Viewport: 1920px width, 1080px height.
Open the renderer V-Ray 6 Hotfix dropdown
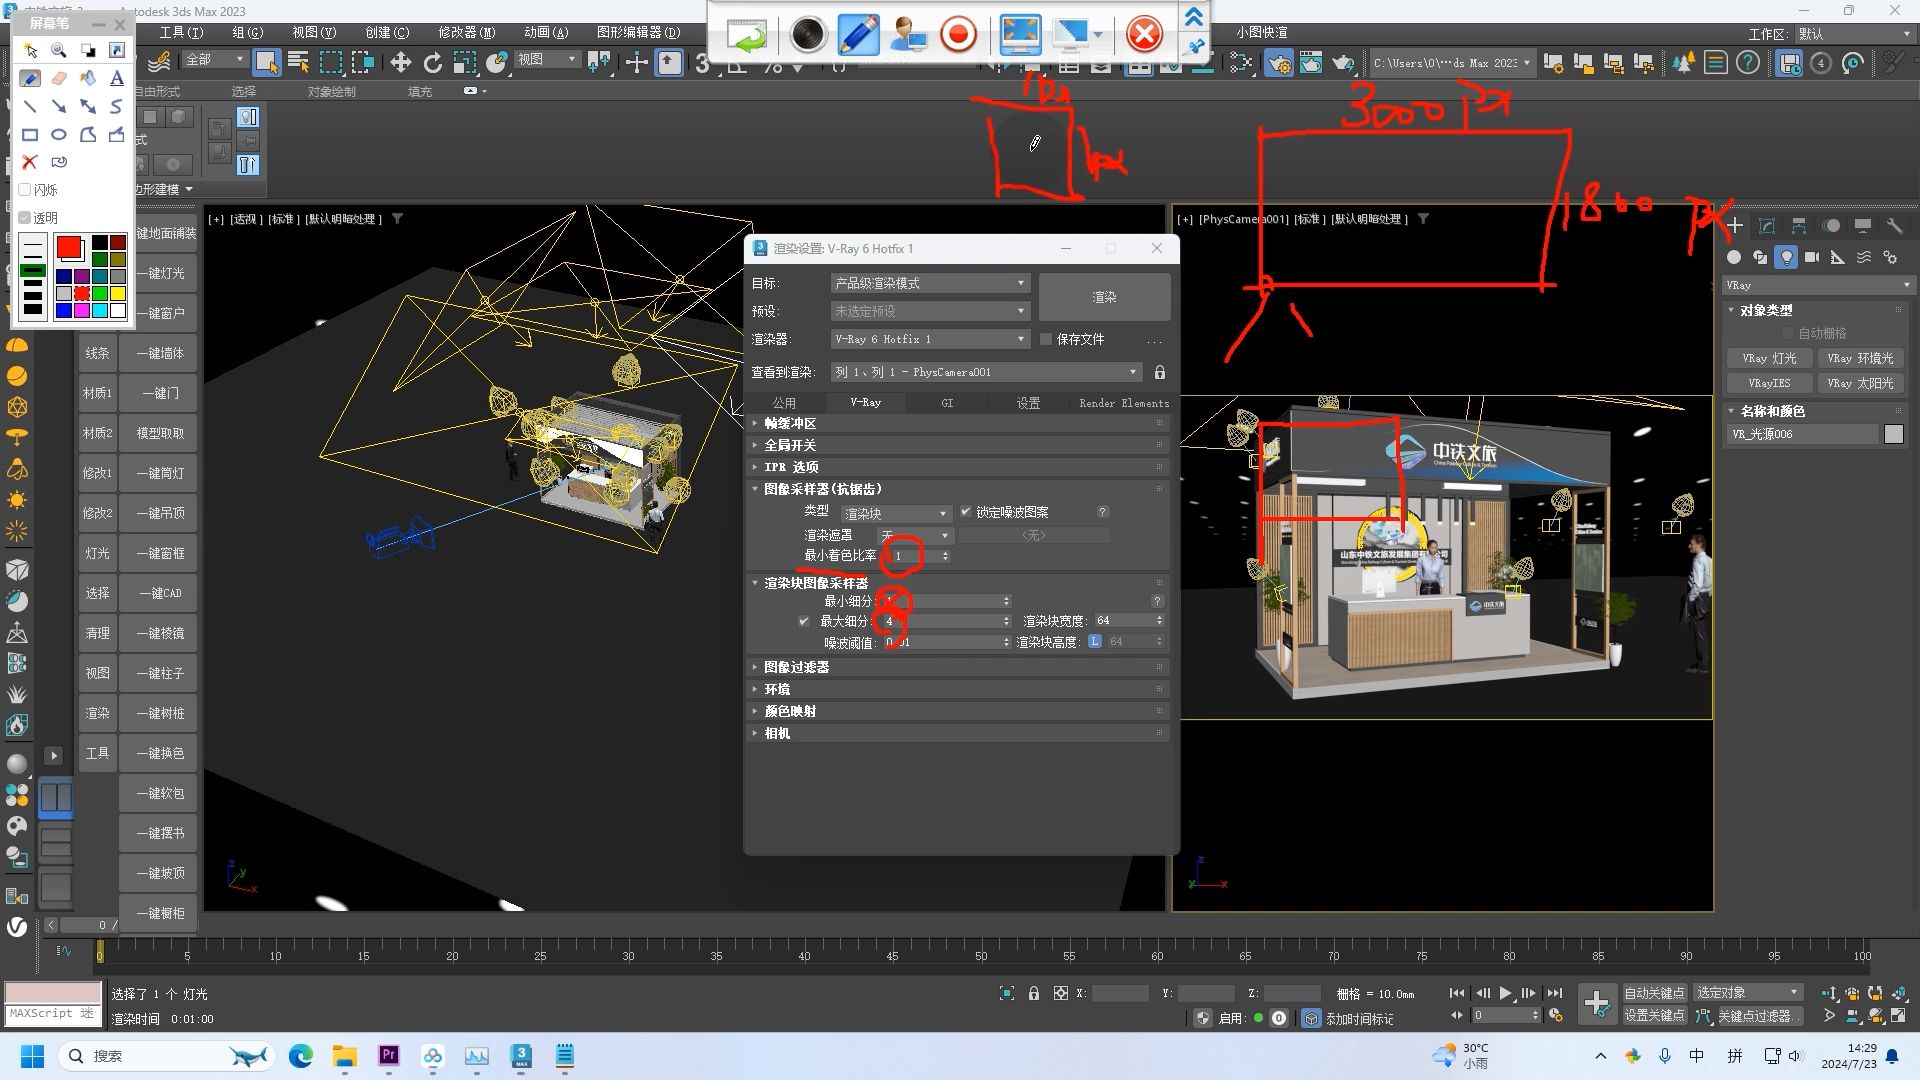point(929,339)
